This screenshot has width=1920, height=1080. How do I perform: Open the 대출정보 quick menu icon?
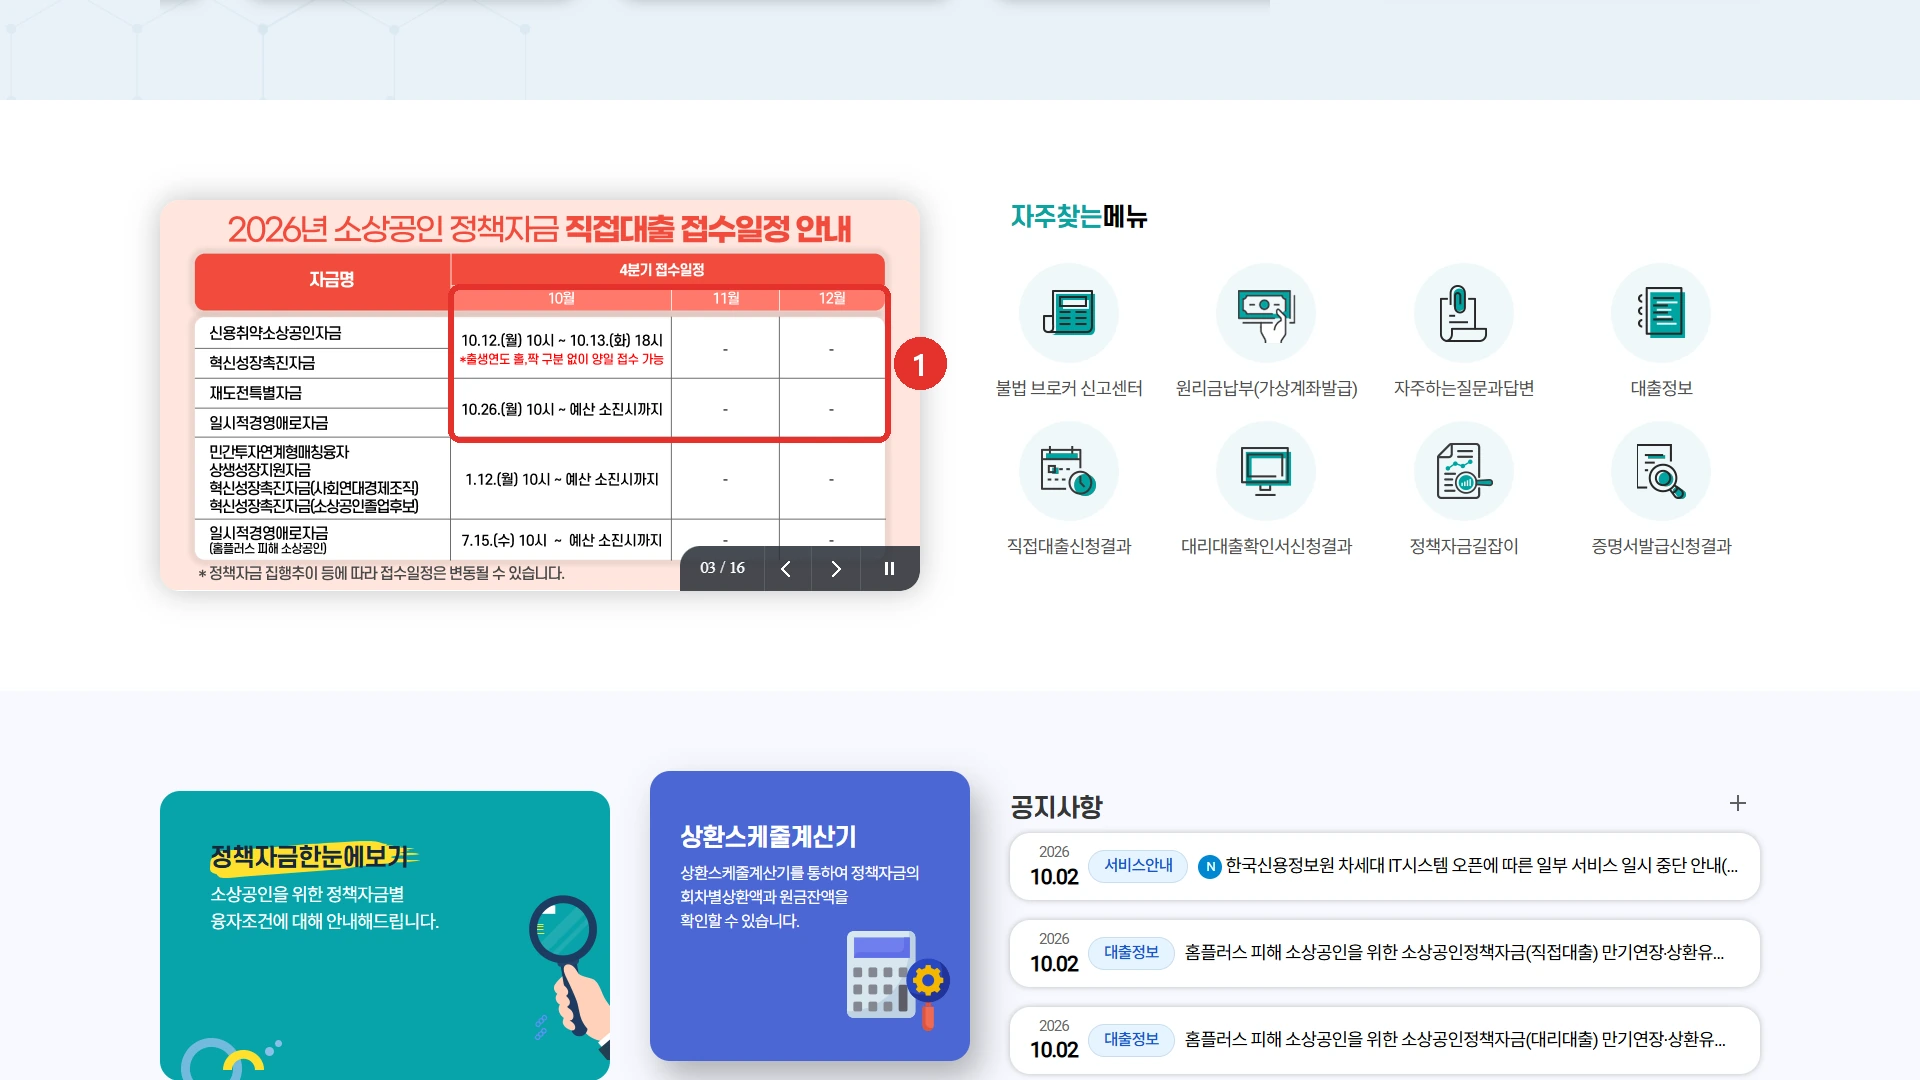point(1661,313)
